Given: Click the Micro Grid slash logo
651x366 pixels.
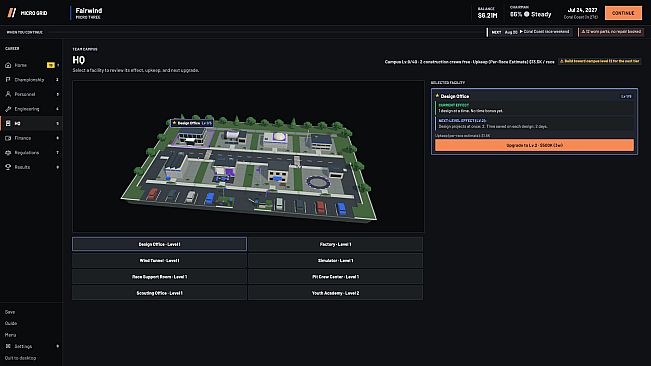Looking at the screenshot, I should pos(12,13).
